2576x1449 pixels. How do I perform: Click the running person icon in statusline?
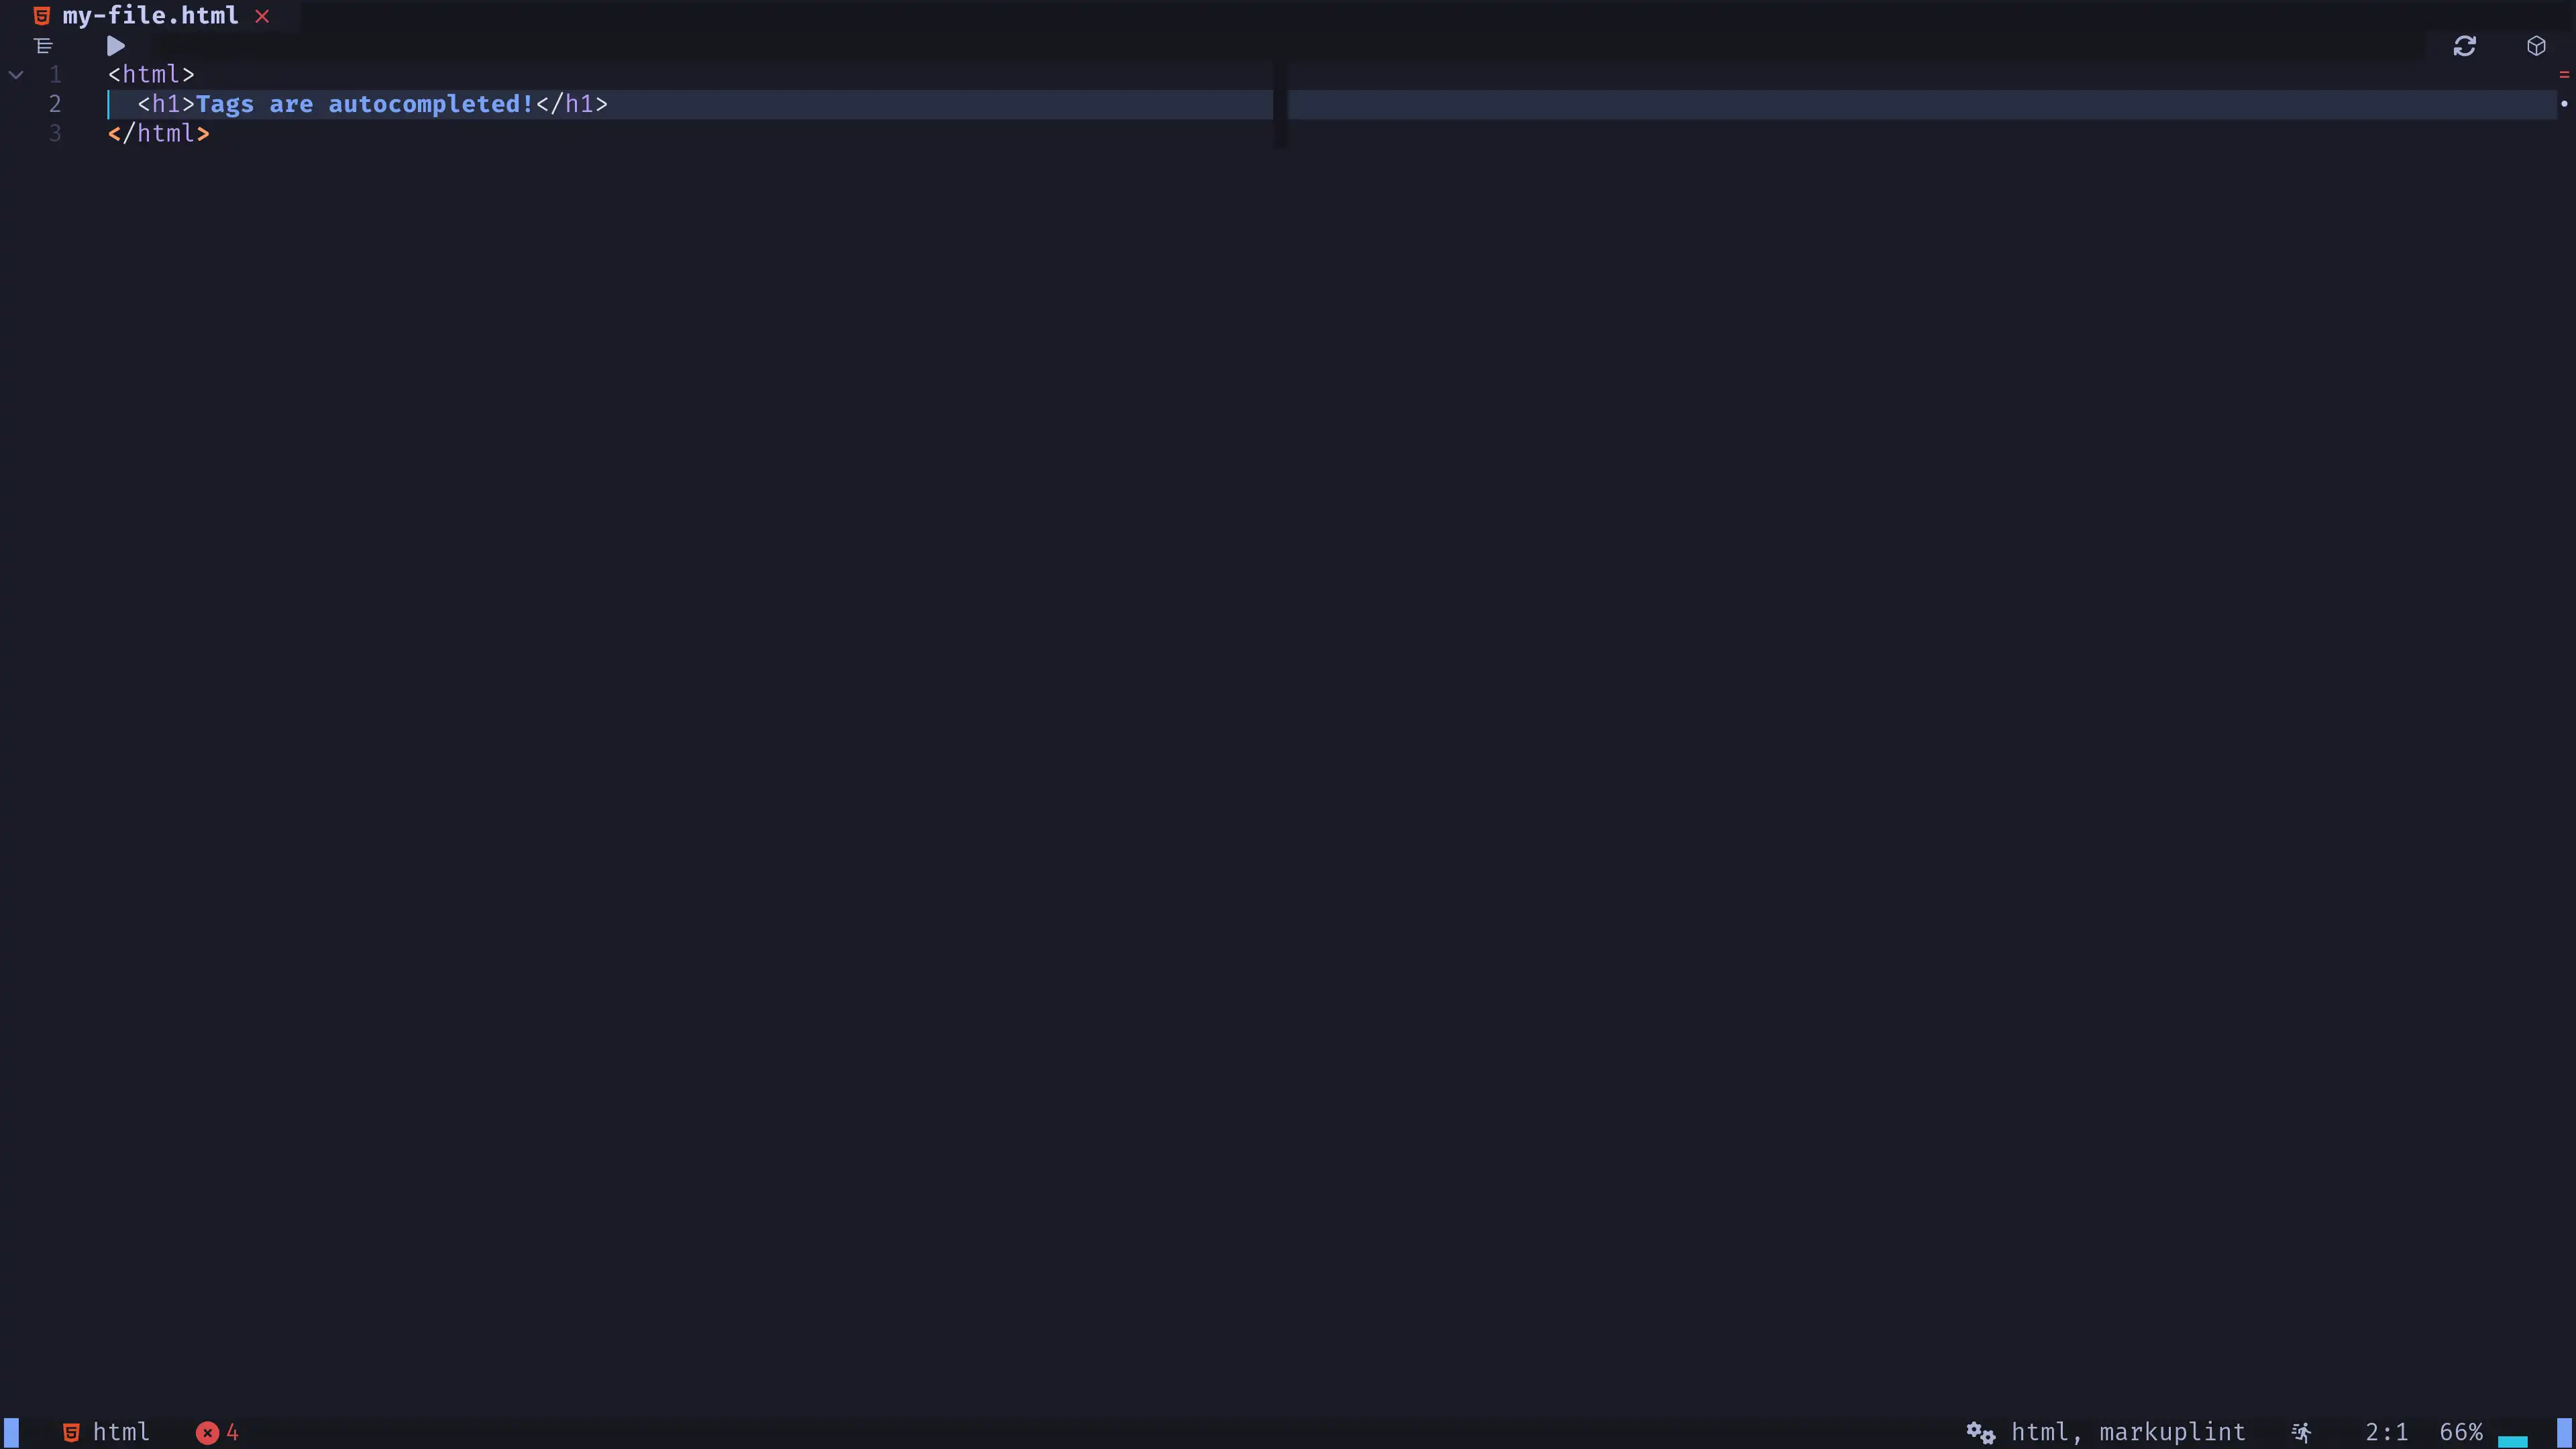[x=2301, y=1432]
